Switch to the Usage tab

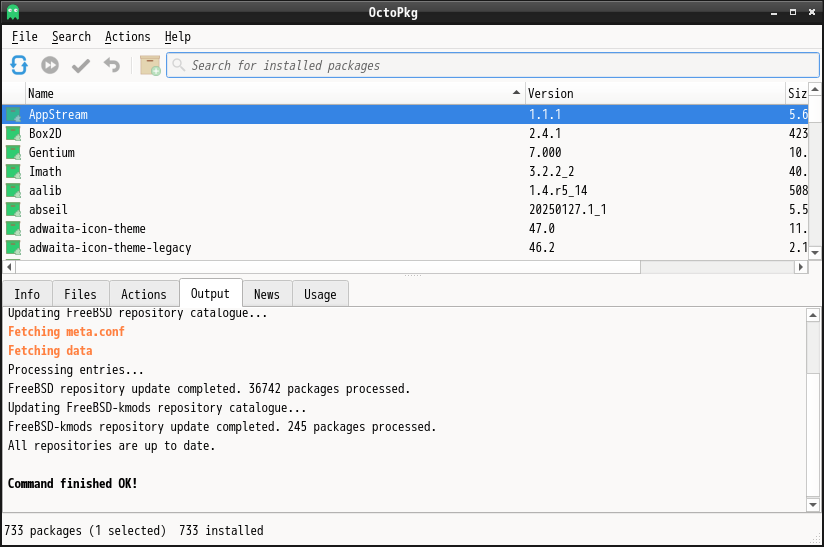(320, 294)
